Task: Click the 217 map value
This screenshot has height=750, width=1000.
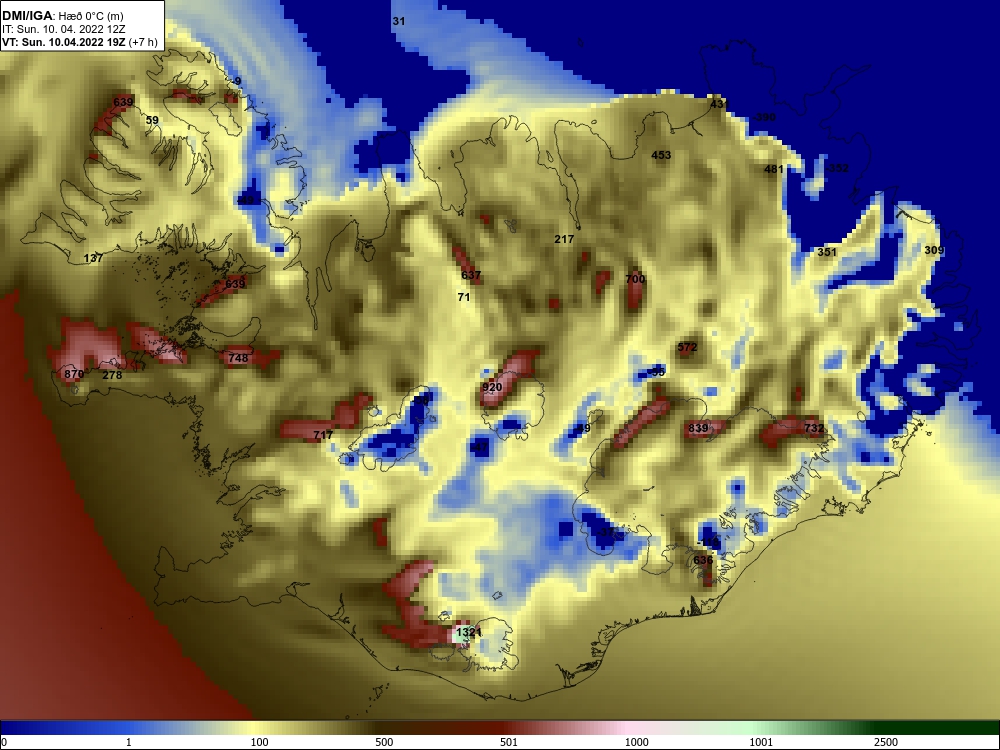Action: [x=564, y=239]
